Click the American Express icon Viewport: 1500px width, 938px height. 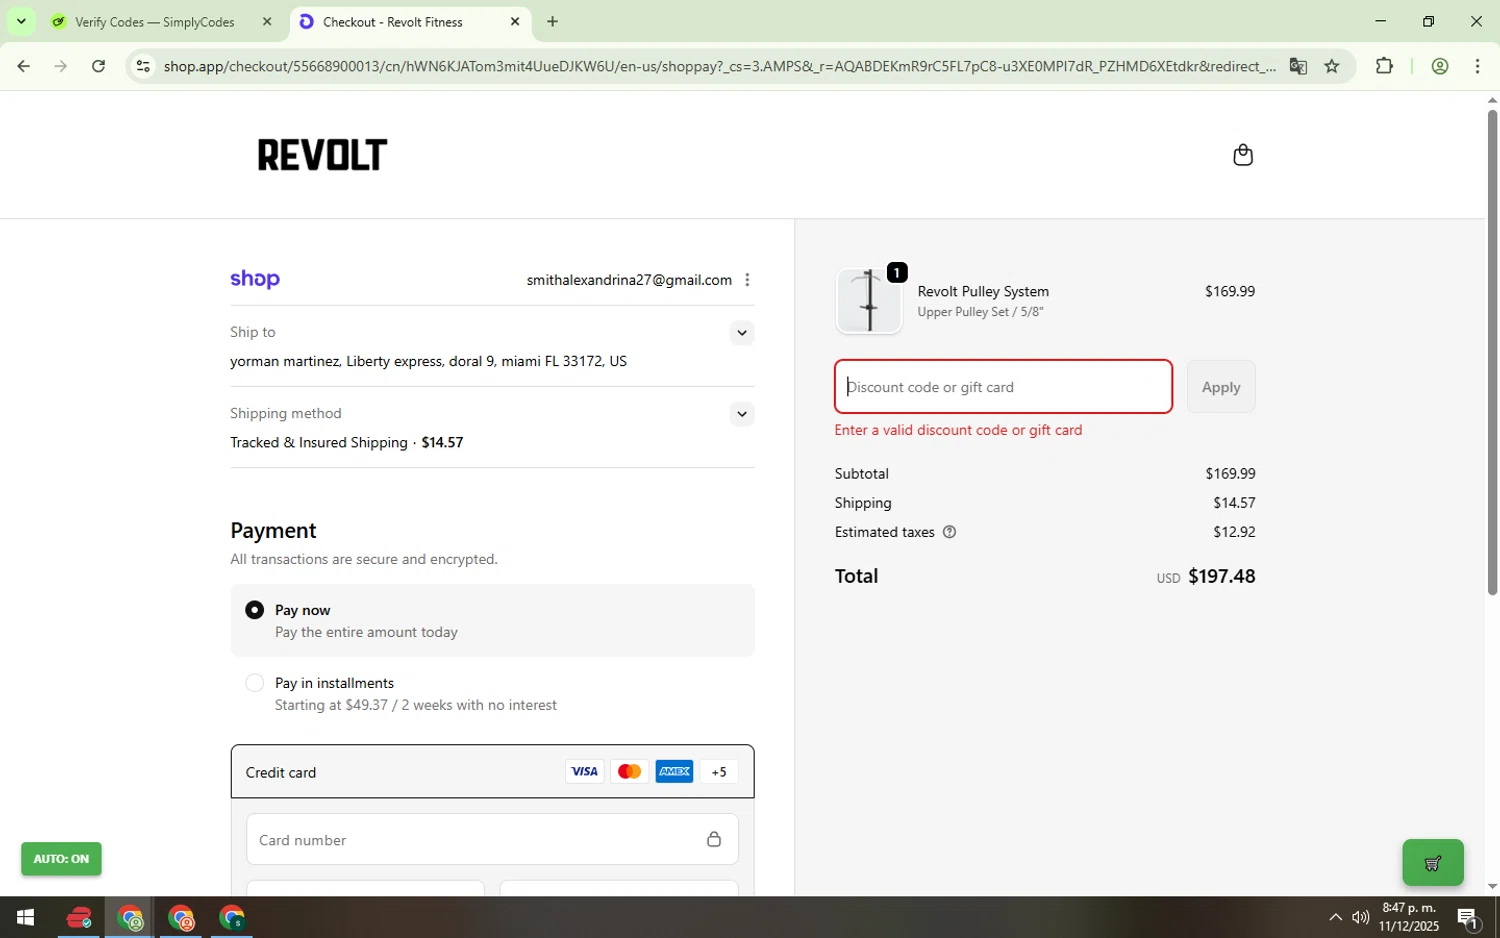click(674, 771)
